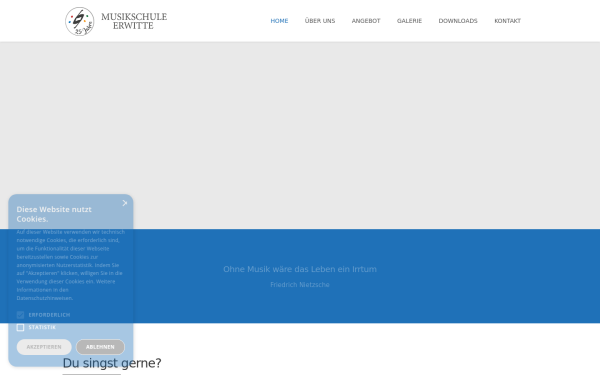Open the Angebot menu

366,21
